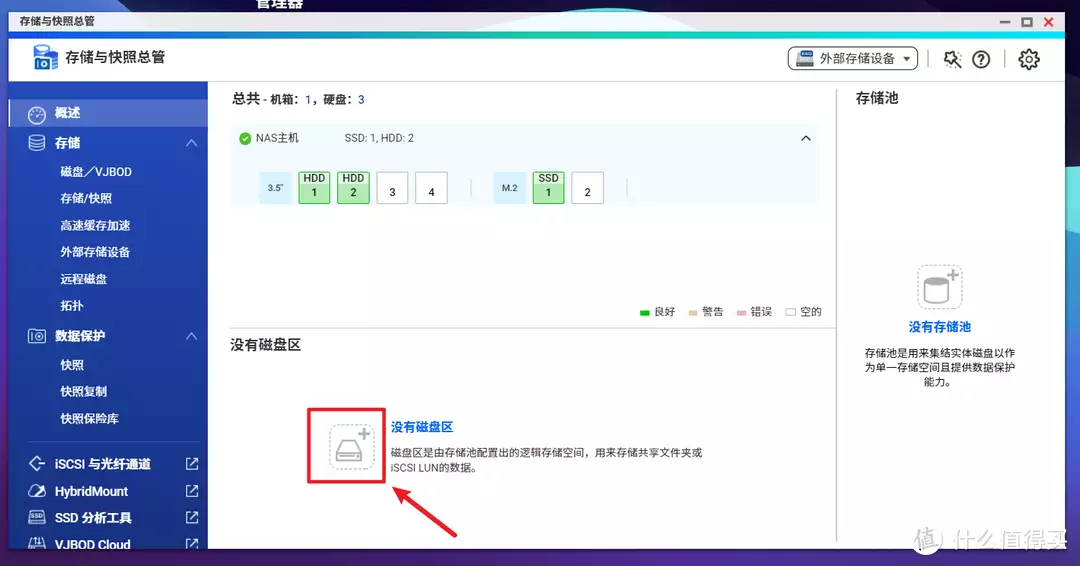This screenshot has width=1080, height=566.
Task: Open settings via gear icon
Action: coord(1029,59)
